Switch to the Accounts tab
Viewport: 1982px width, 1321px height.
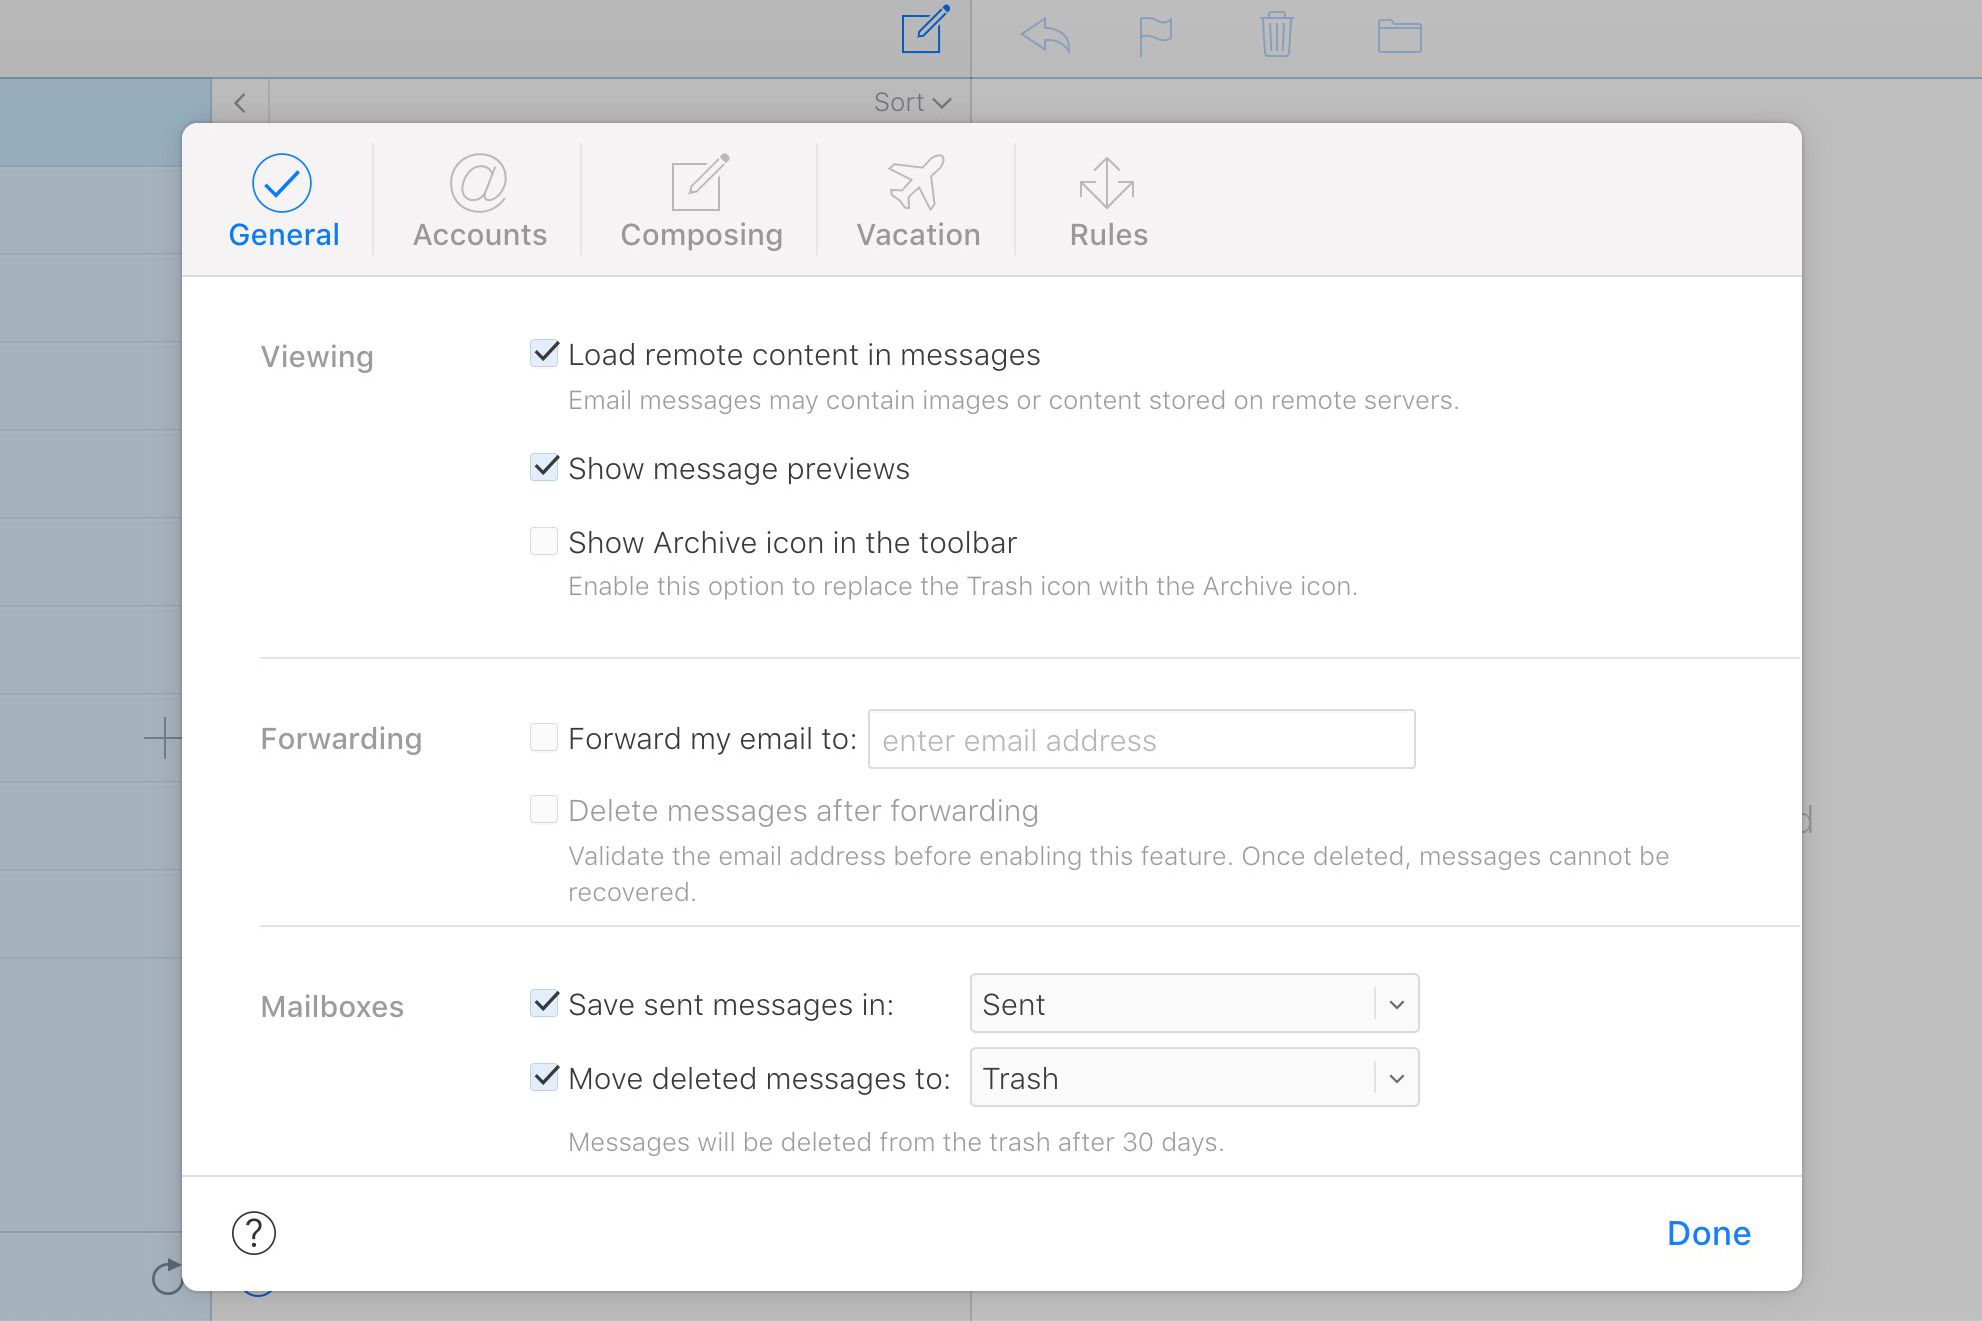click(480, 202)
